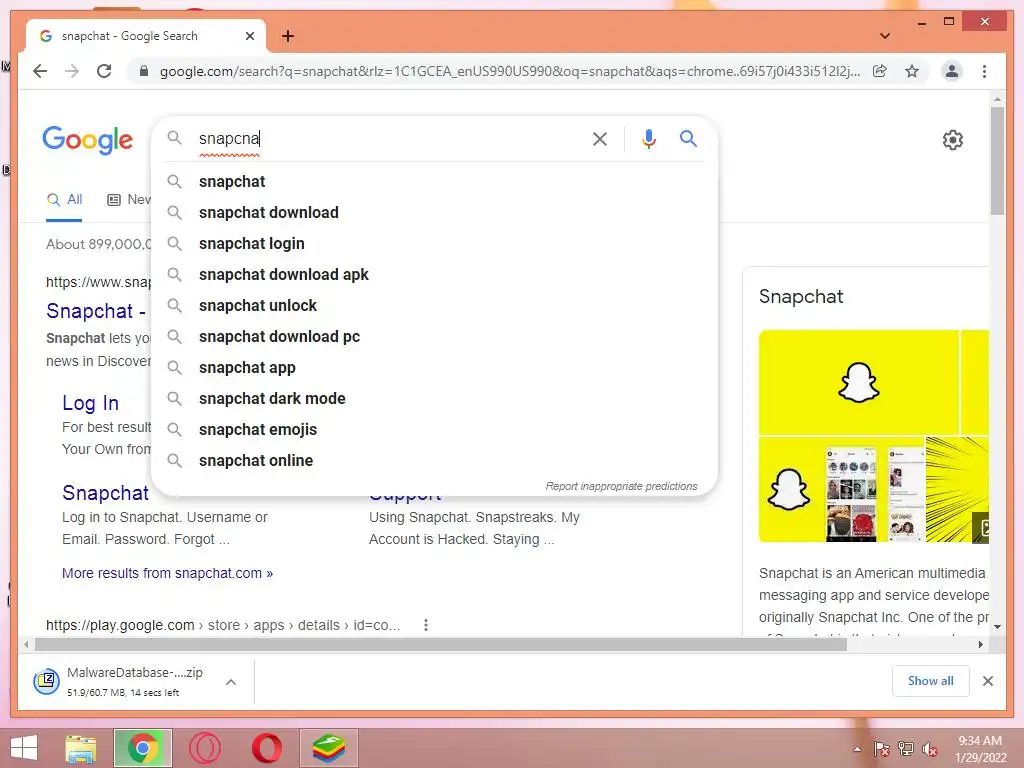Screen dimensions: 1024x768
Task: Open Google quick settings gear
Action: [x=953, y=140]
